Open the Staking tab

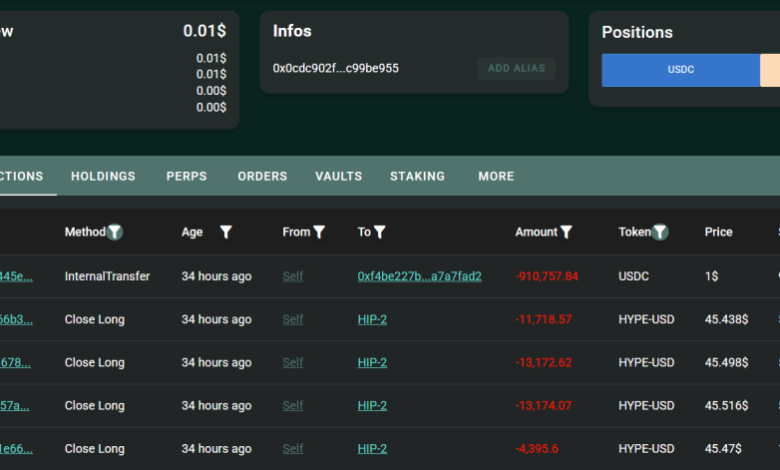pyautogui.click(x=417, y=176)
